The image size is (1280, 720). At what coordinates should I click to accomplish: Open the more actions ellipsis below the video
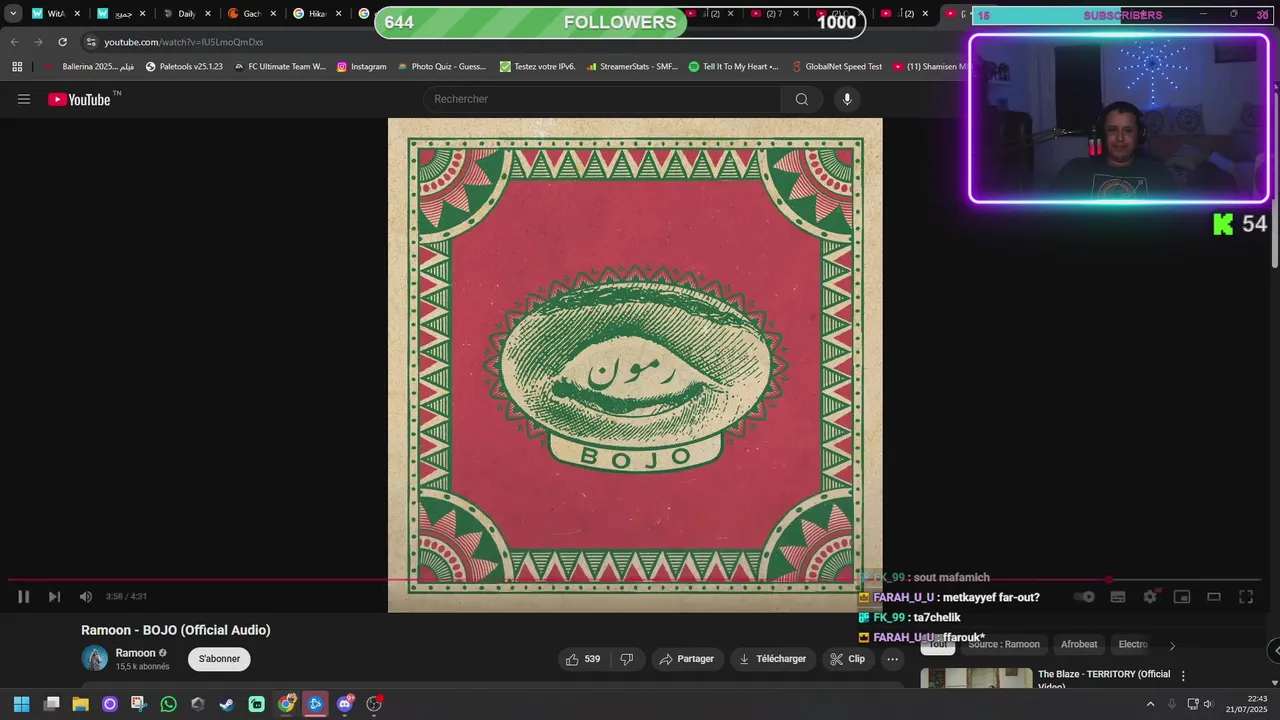click(x=893, y=659)
